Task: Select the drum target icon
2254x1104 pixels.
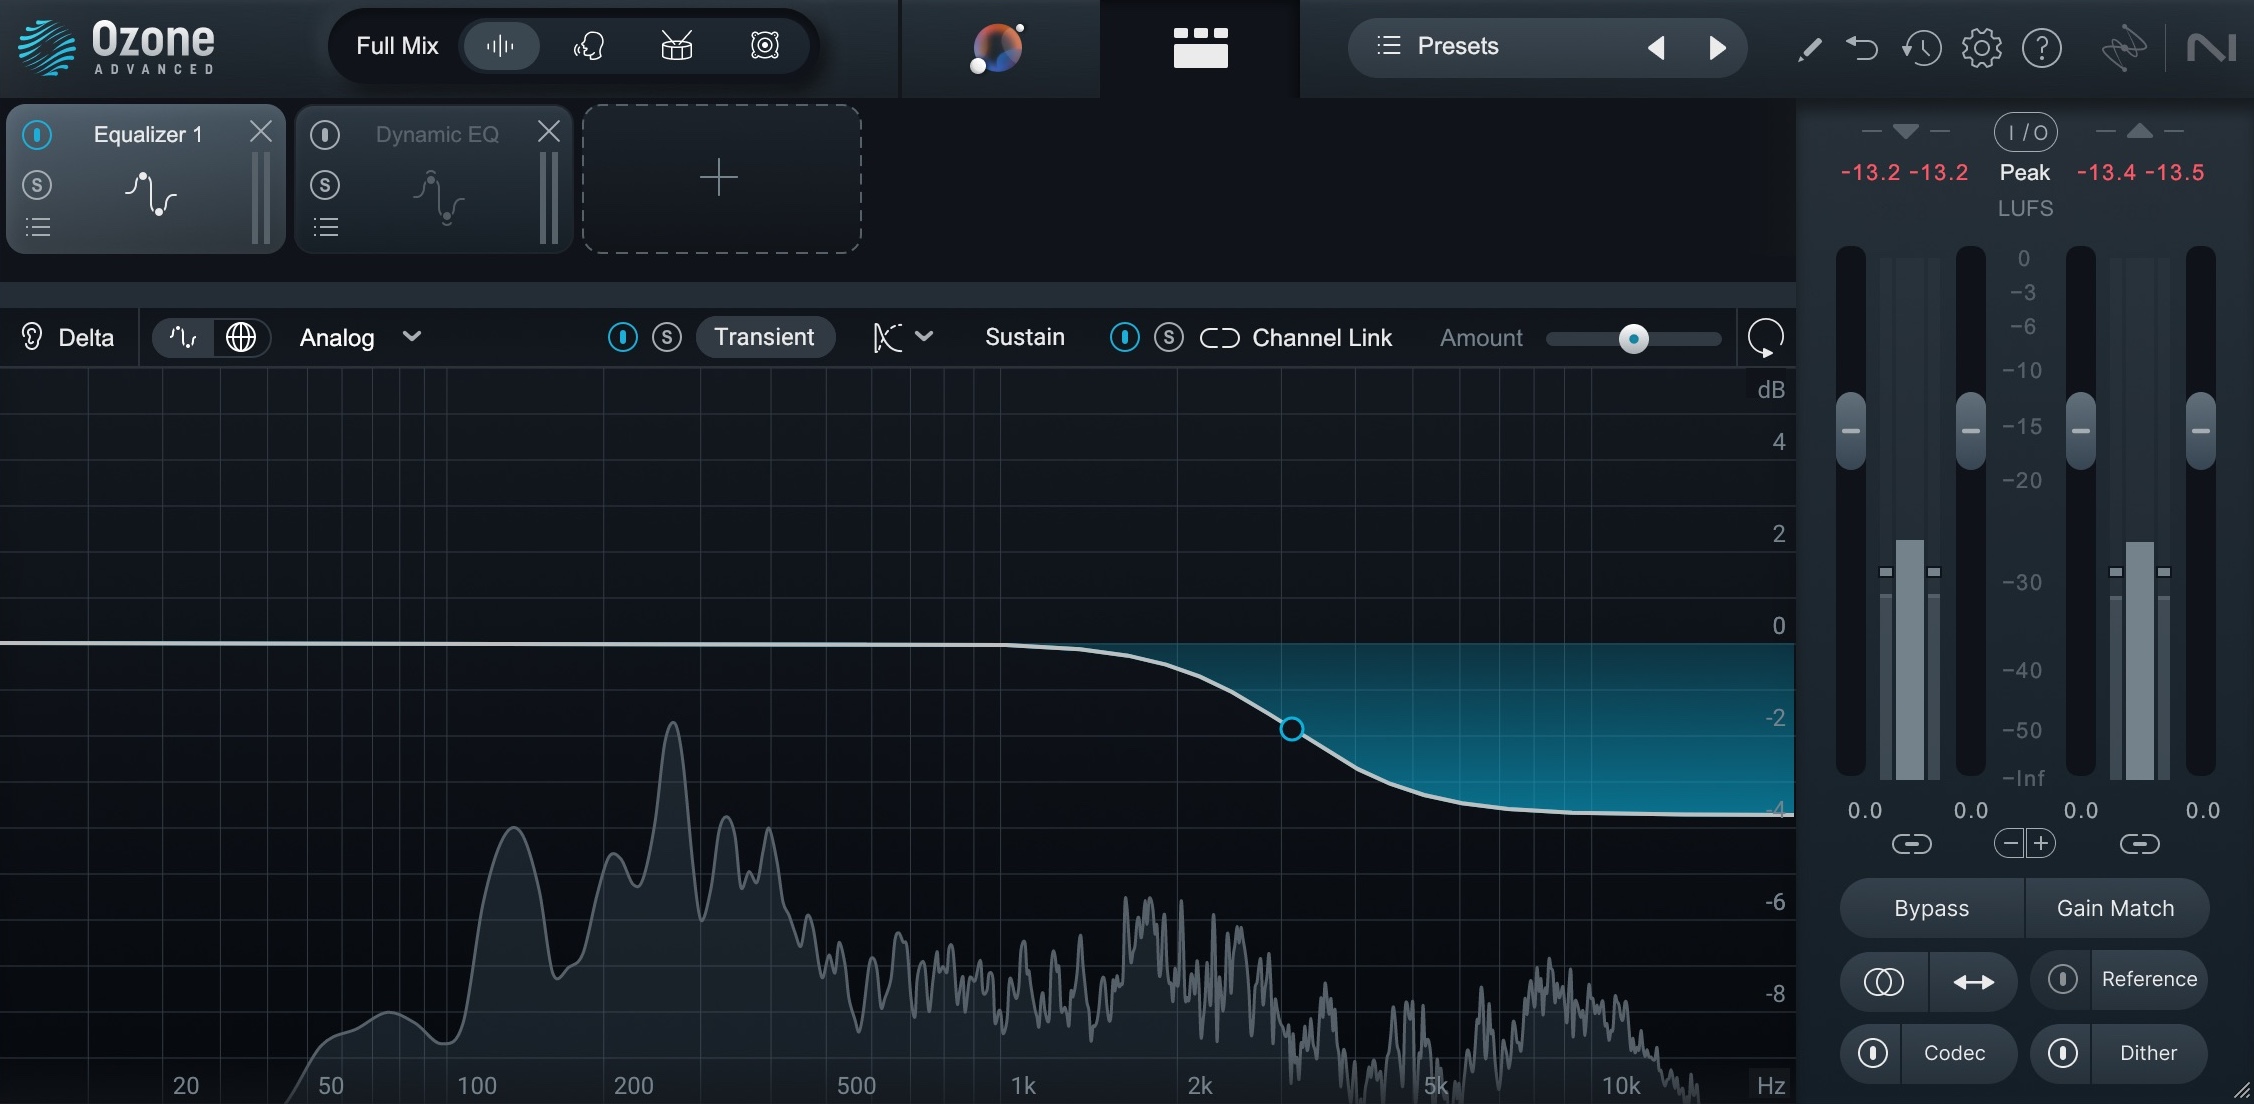Action: (x=677, y=46)
